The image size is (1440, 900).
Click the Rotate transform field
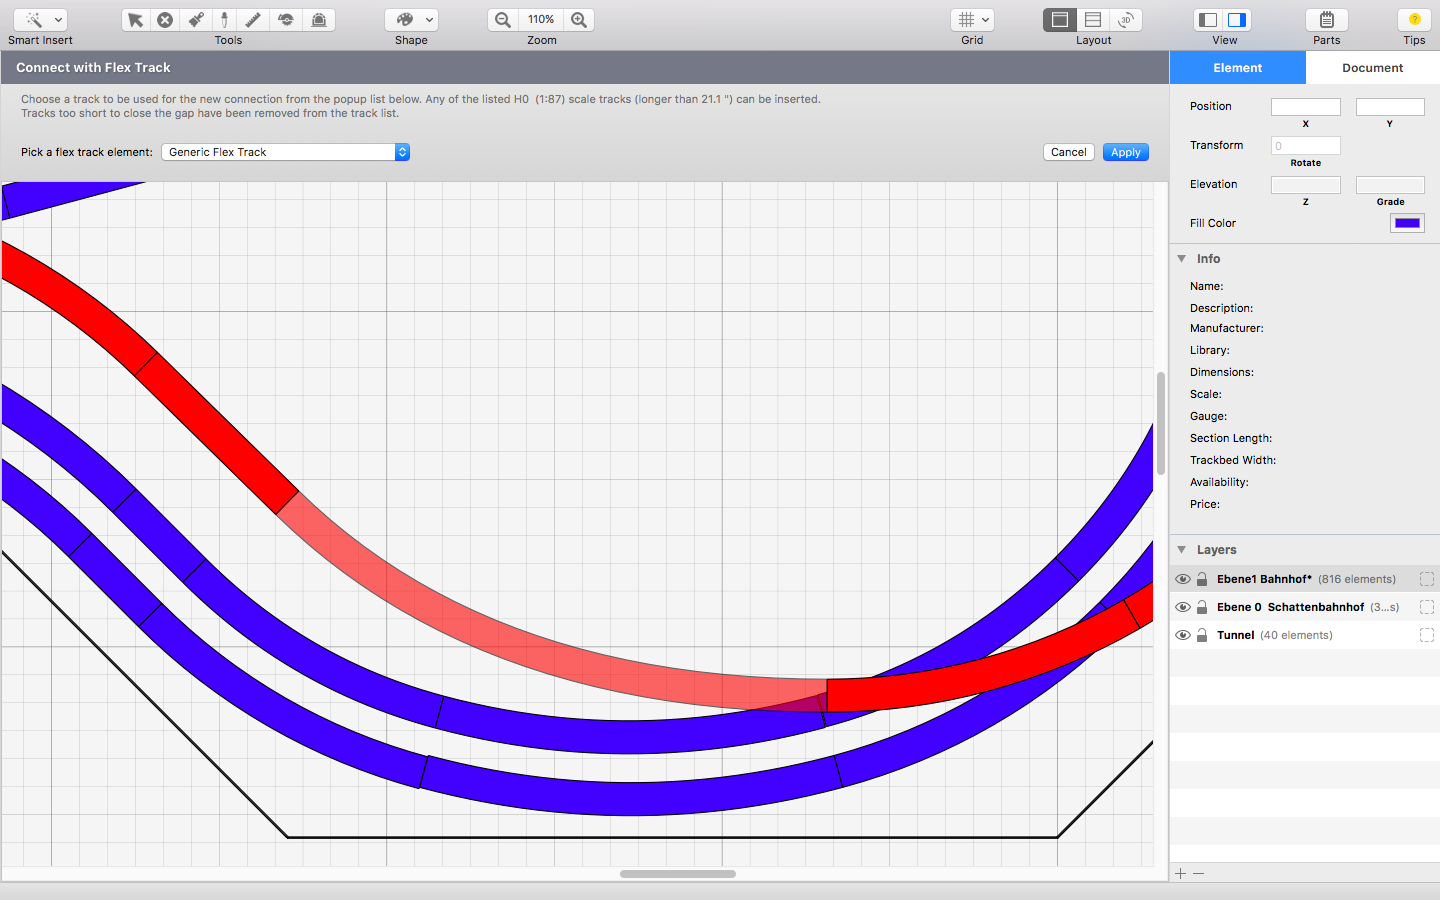tap(1306, 146)
